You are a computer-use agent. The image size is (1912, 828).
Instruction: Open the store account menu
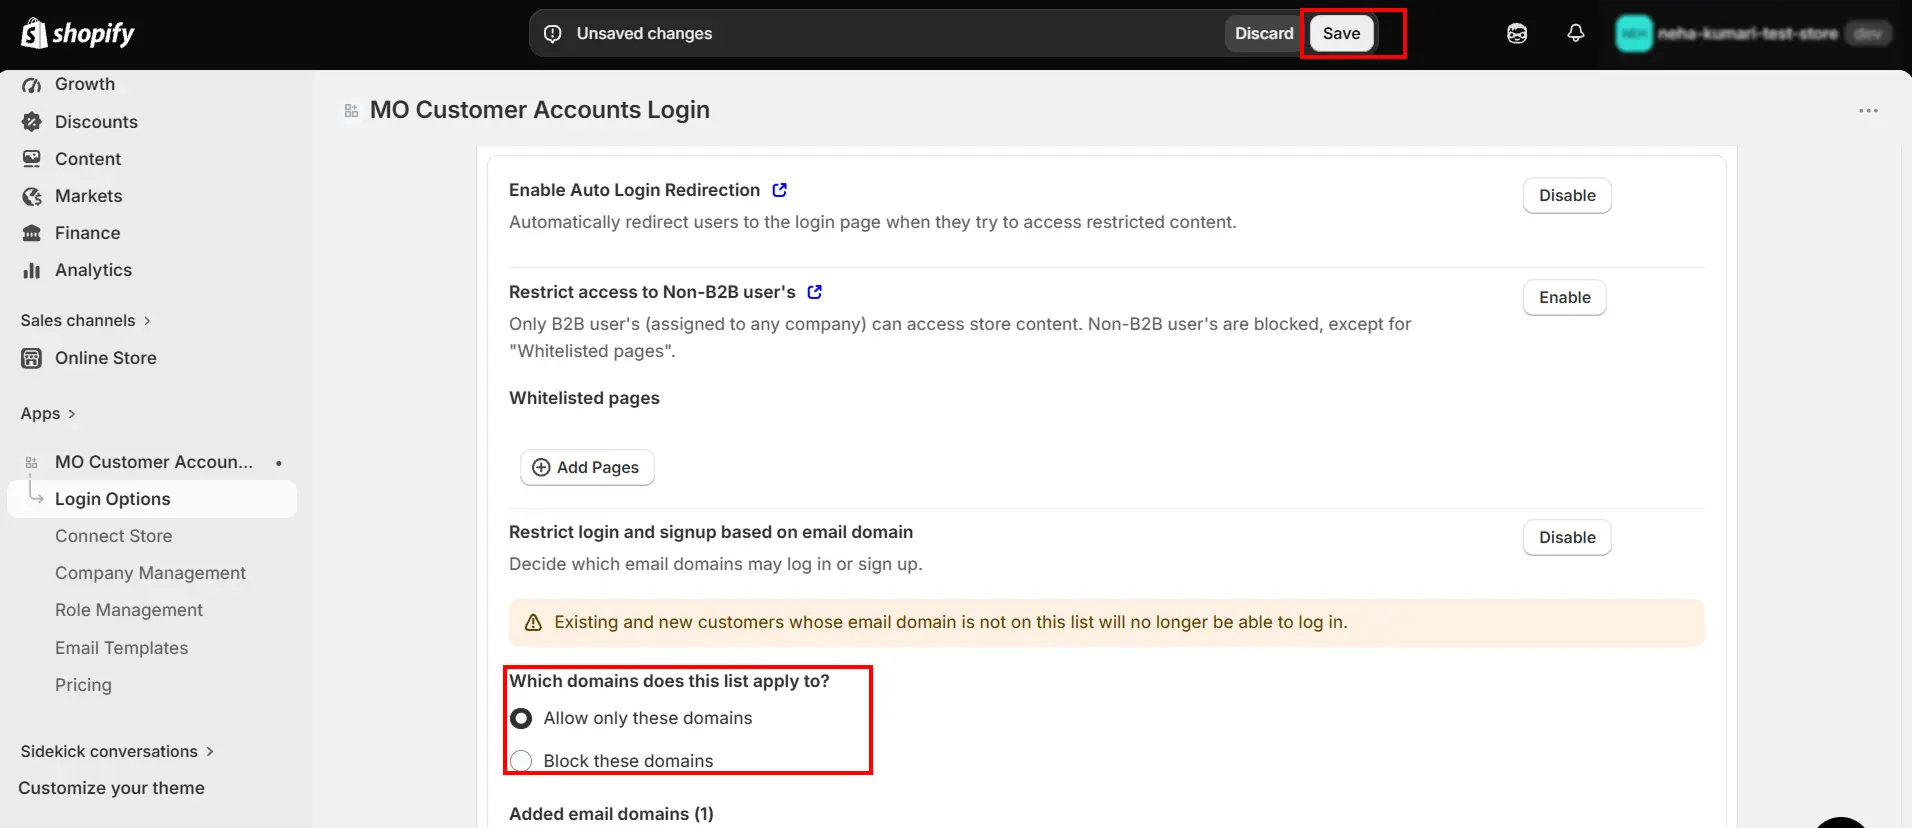1754,34
